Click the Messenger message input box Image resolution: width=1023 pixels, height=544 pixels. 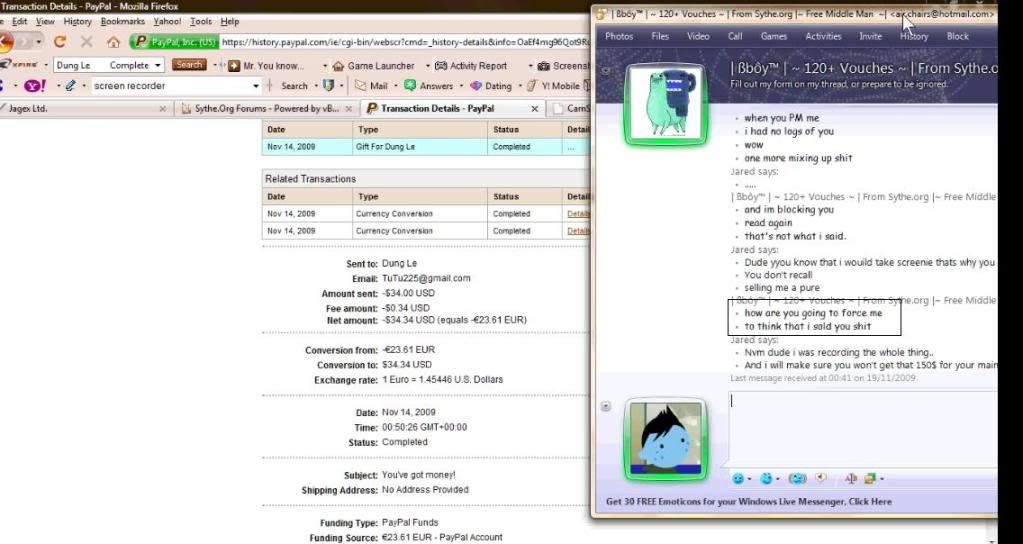863,429
